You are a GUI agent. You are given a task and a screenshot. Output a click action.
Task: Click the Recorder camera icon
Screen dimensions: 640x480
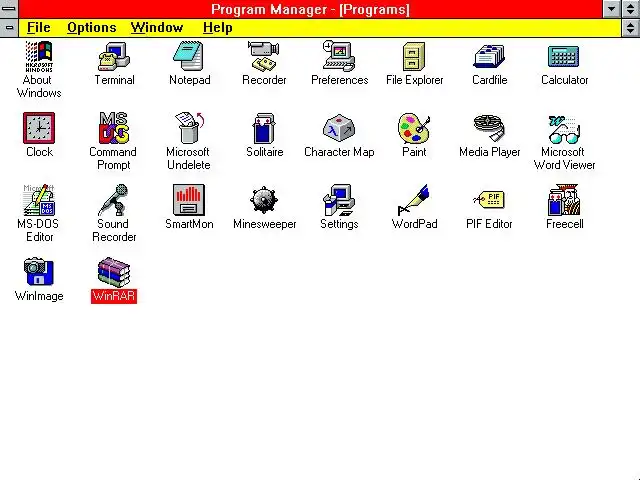pos(264,56)
